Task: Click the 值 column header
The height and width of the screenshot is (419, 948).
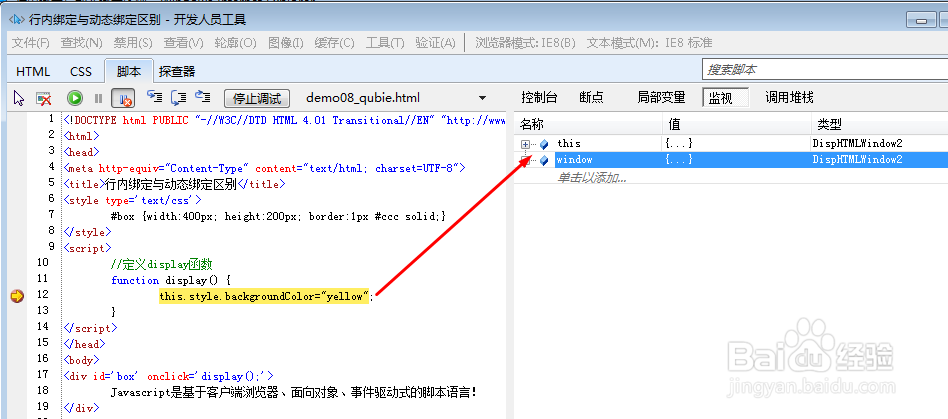Action: click(x=736, y=125)
